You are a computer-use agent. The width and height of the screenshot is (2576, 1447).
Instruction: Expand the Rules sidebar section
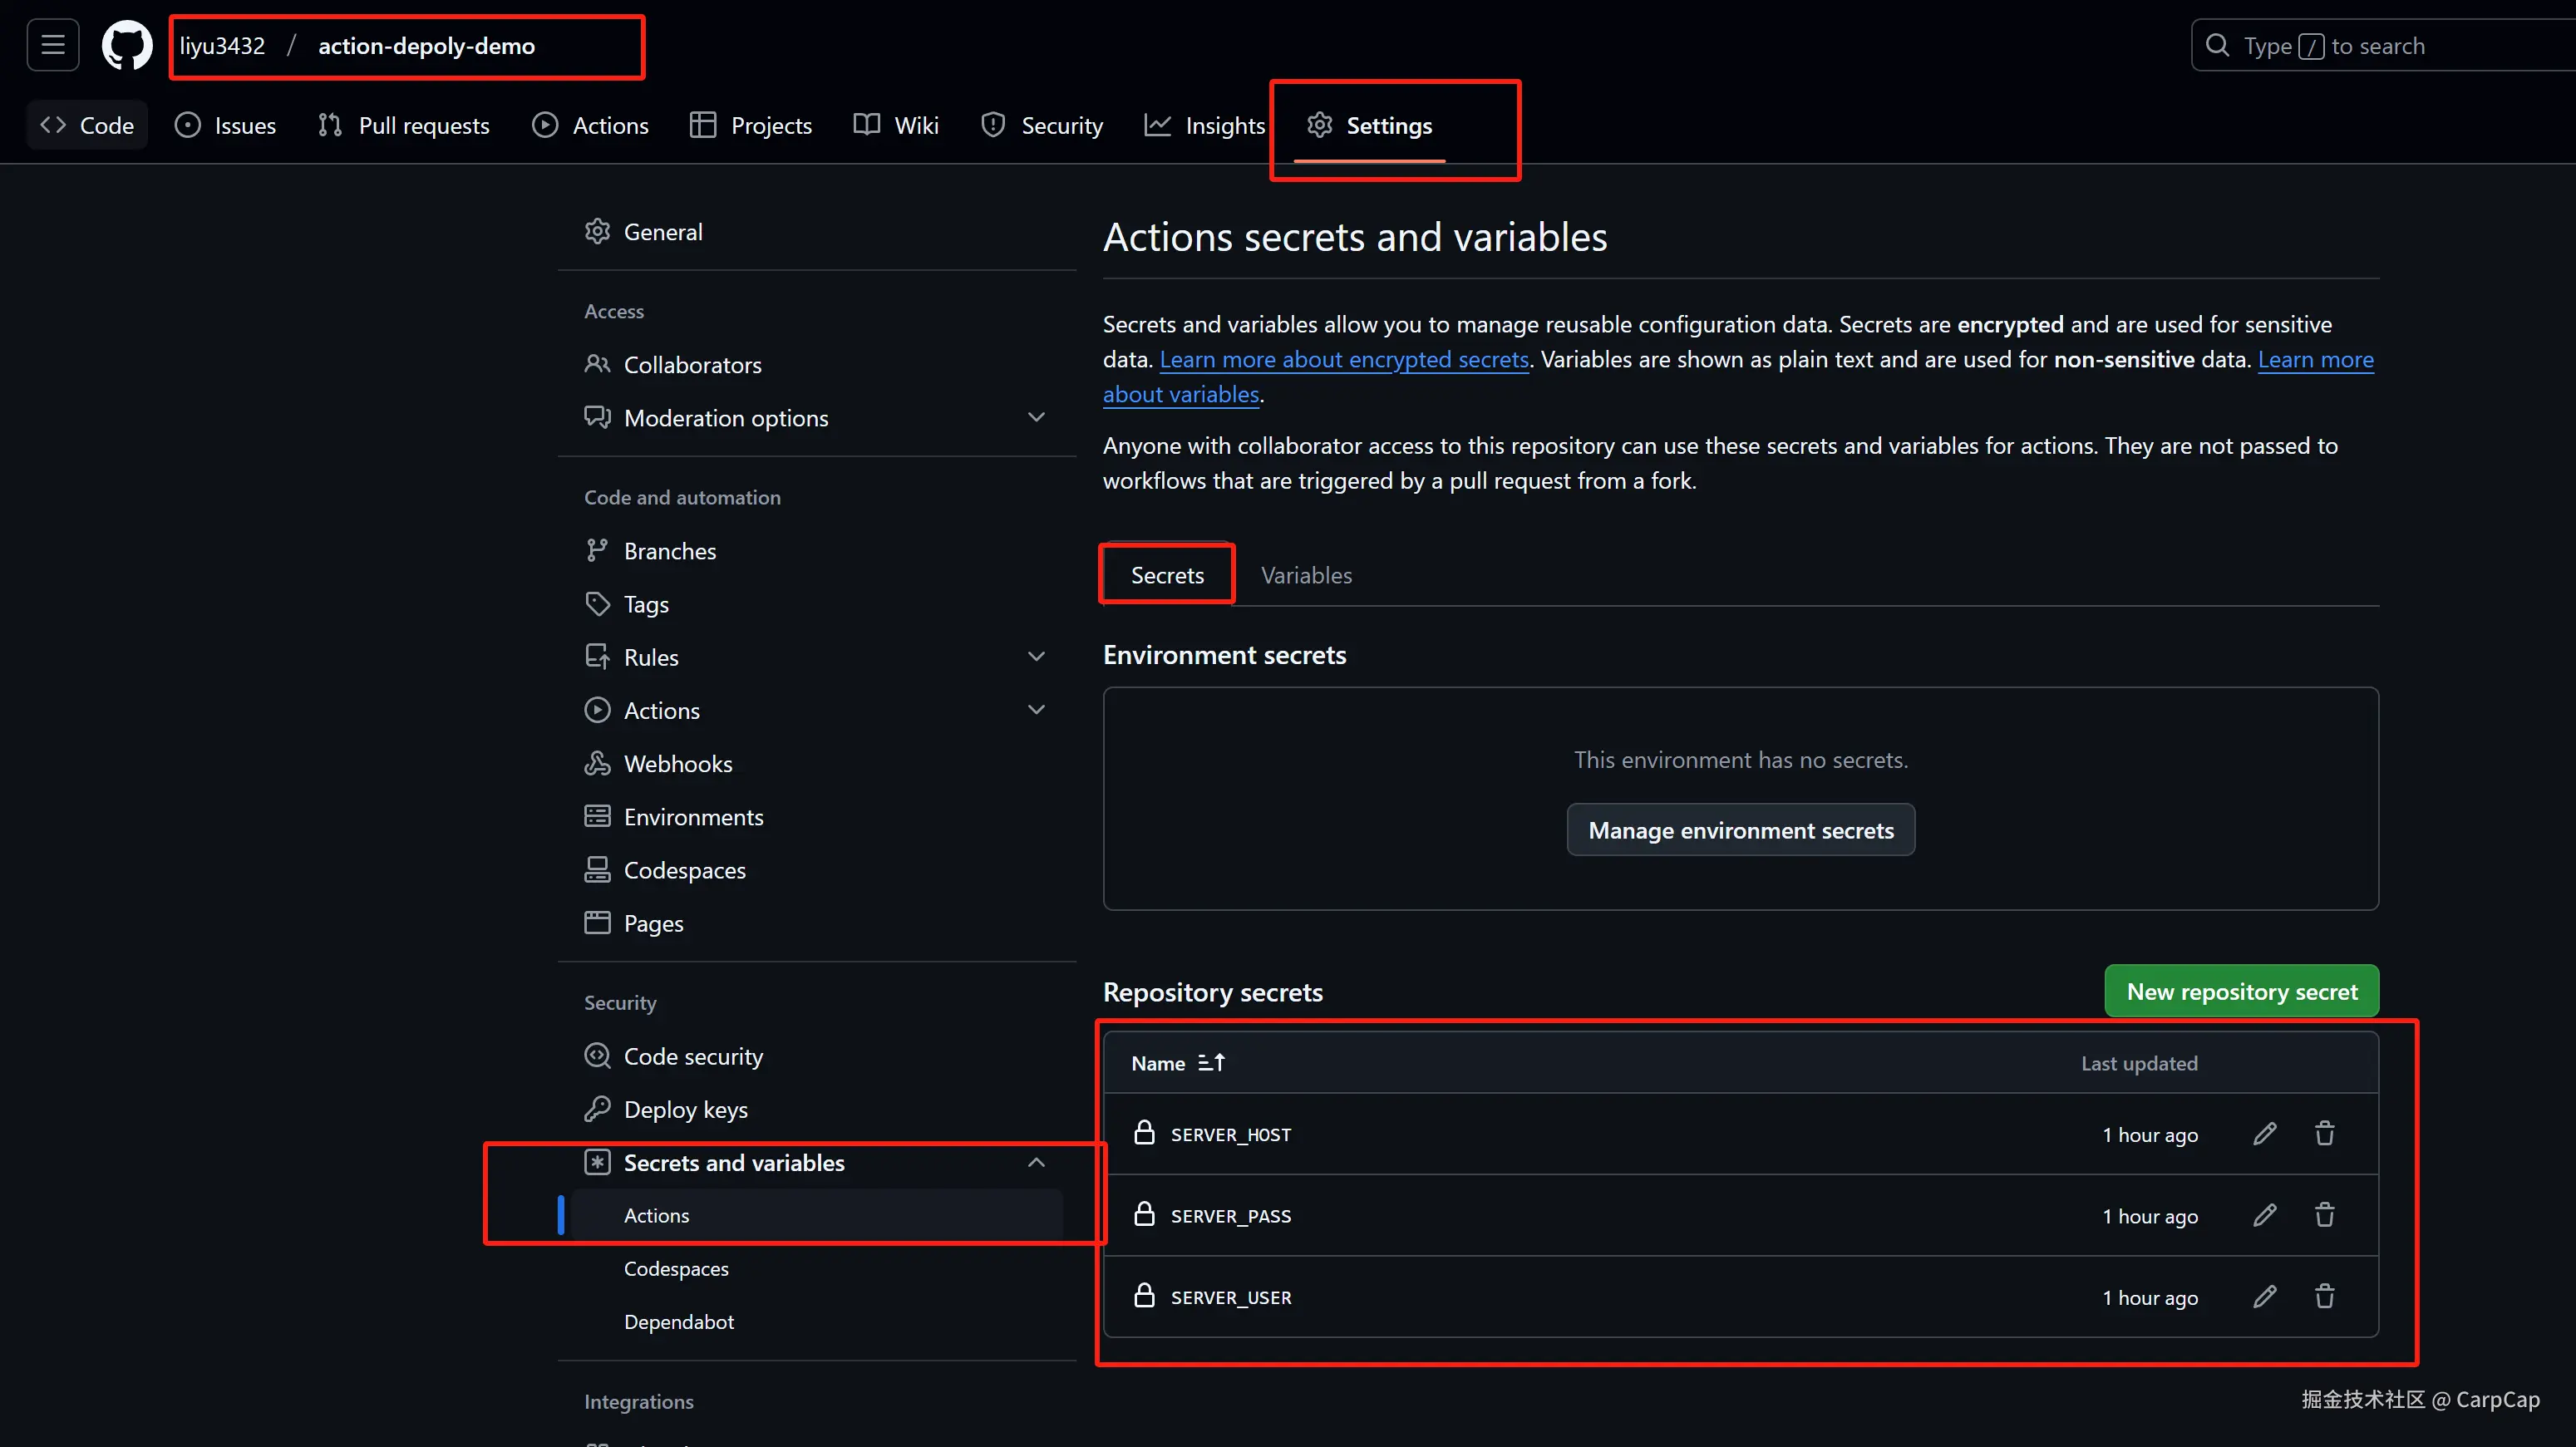pos(1036,657)
